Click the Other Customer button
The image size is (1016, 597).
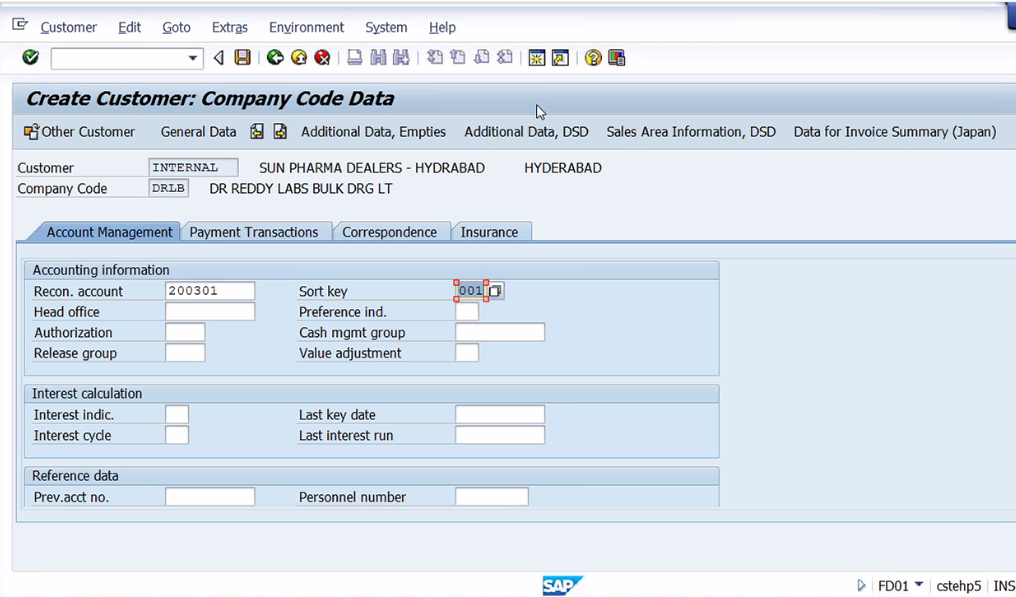79,132
